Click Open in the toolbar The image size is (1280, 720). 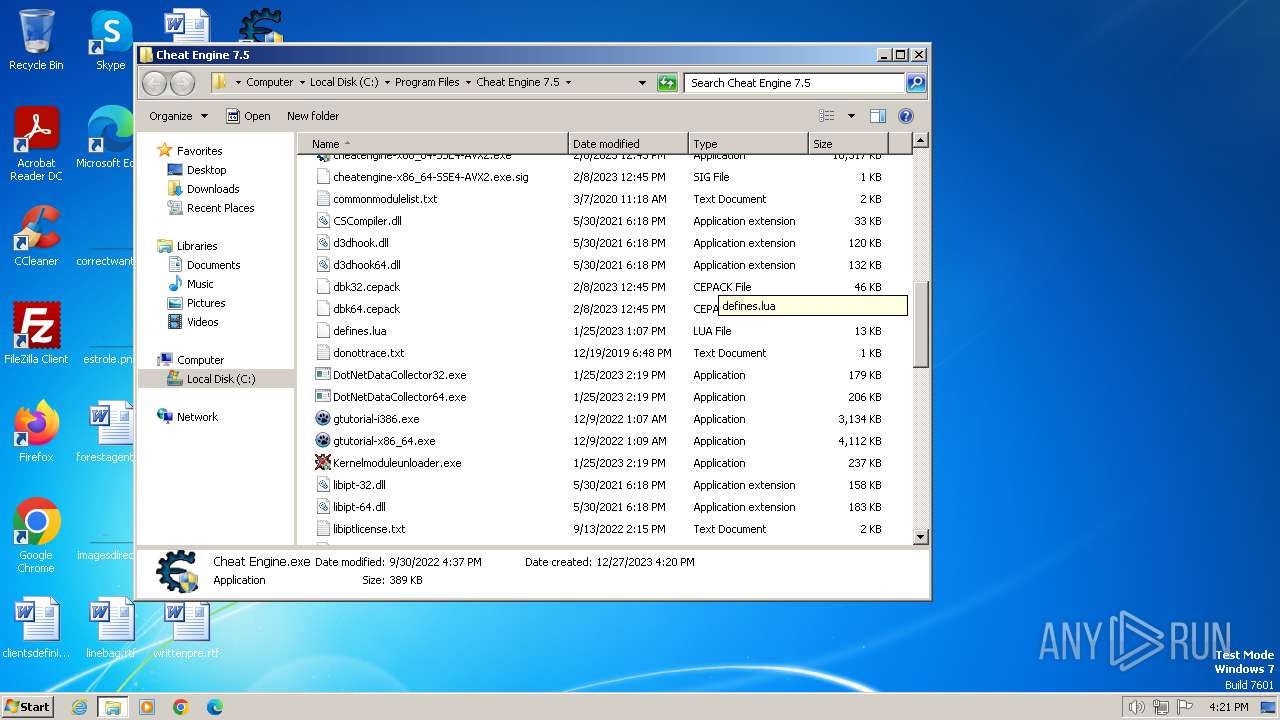point(248,116)
